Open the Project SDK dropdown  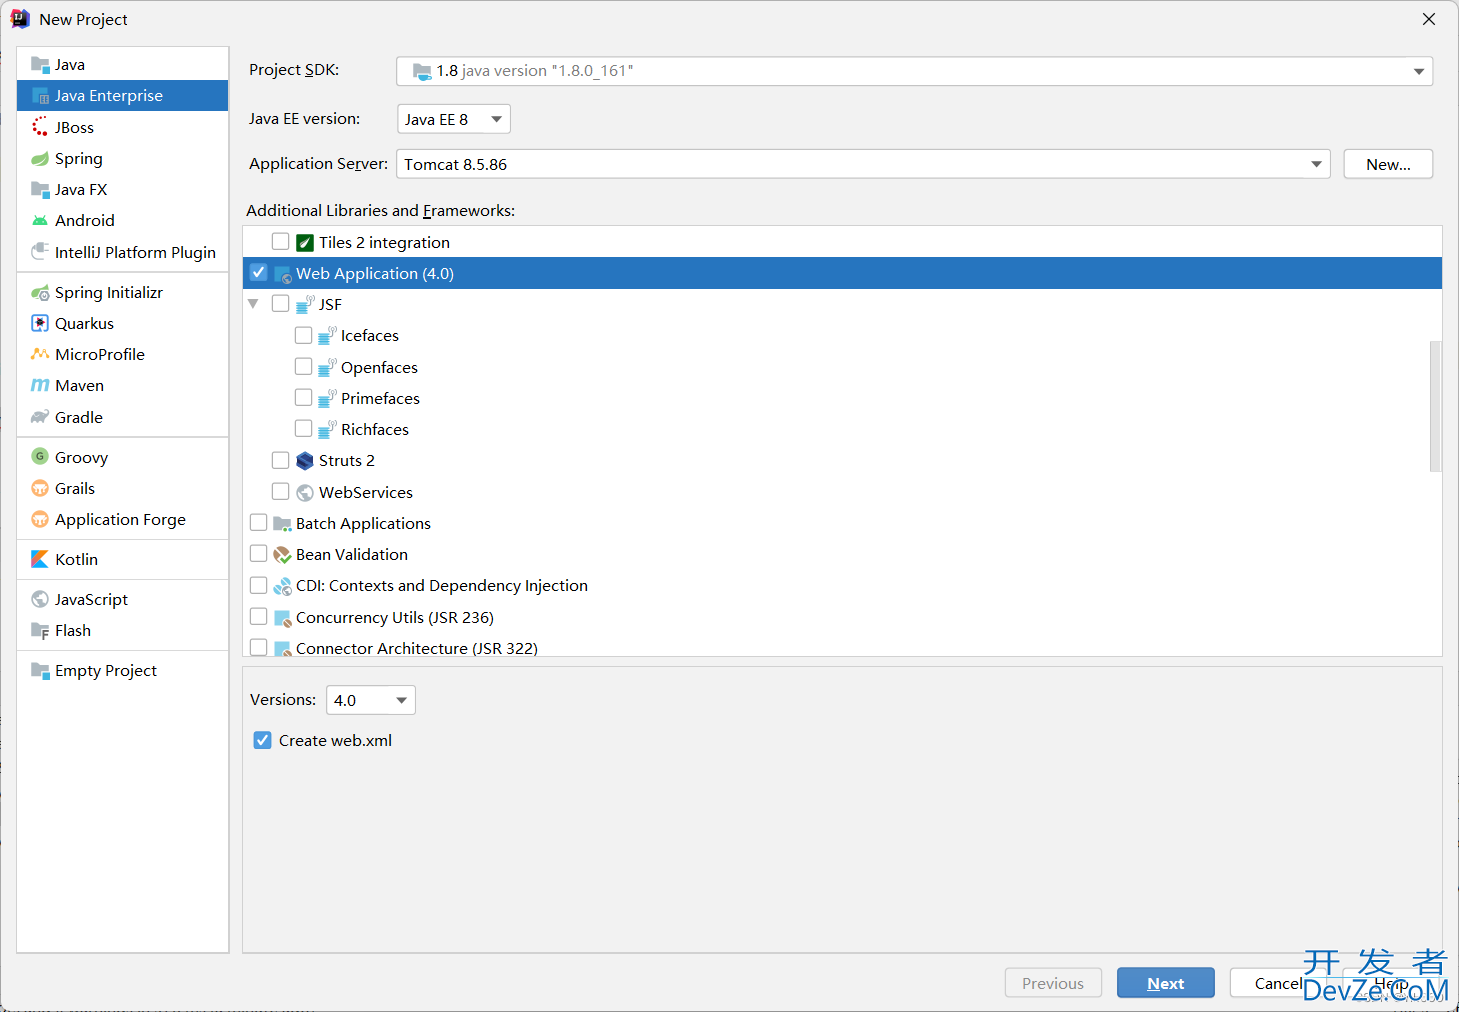pyautogui.click(x=914, y=71)
